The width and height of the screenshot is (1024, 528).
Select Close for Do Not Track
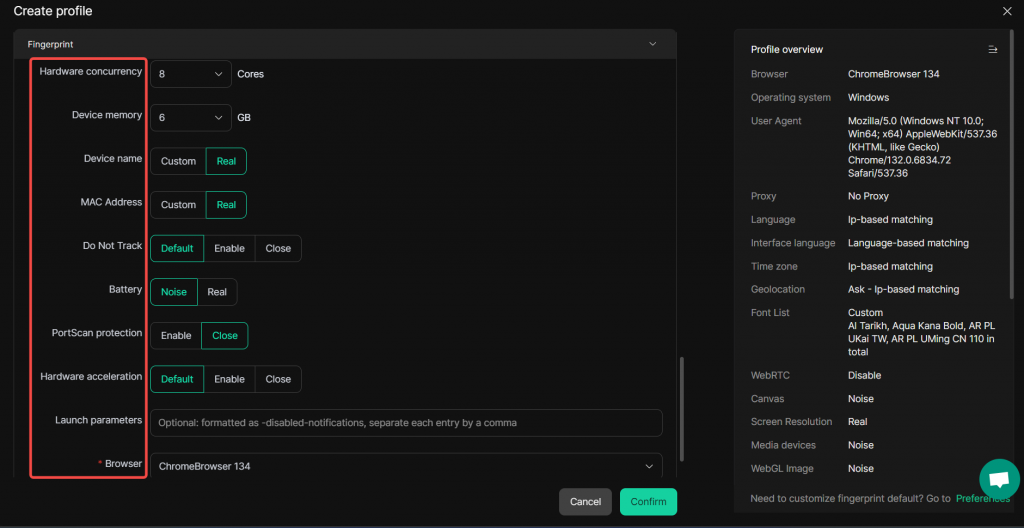[278, 248]
